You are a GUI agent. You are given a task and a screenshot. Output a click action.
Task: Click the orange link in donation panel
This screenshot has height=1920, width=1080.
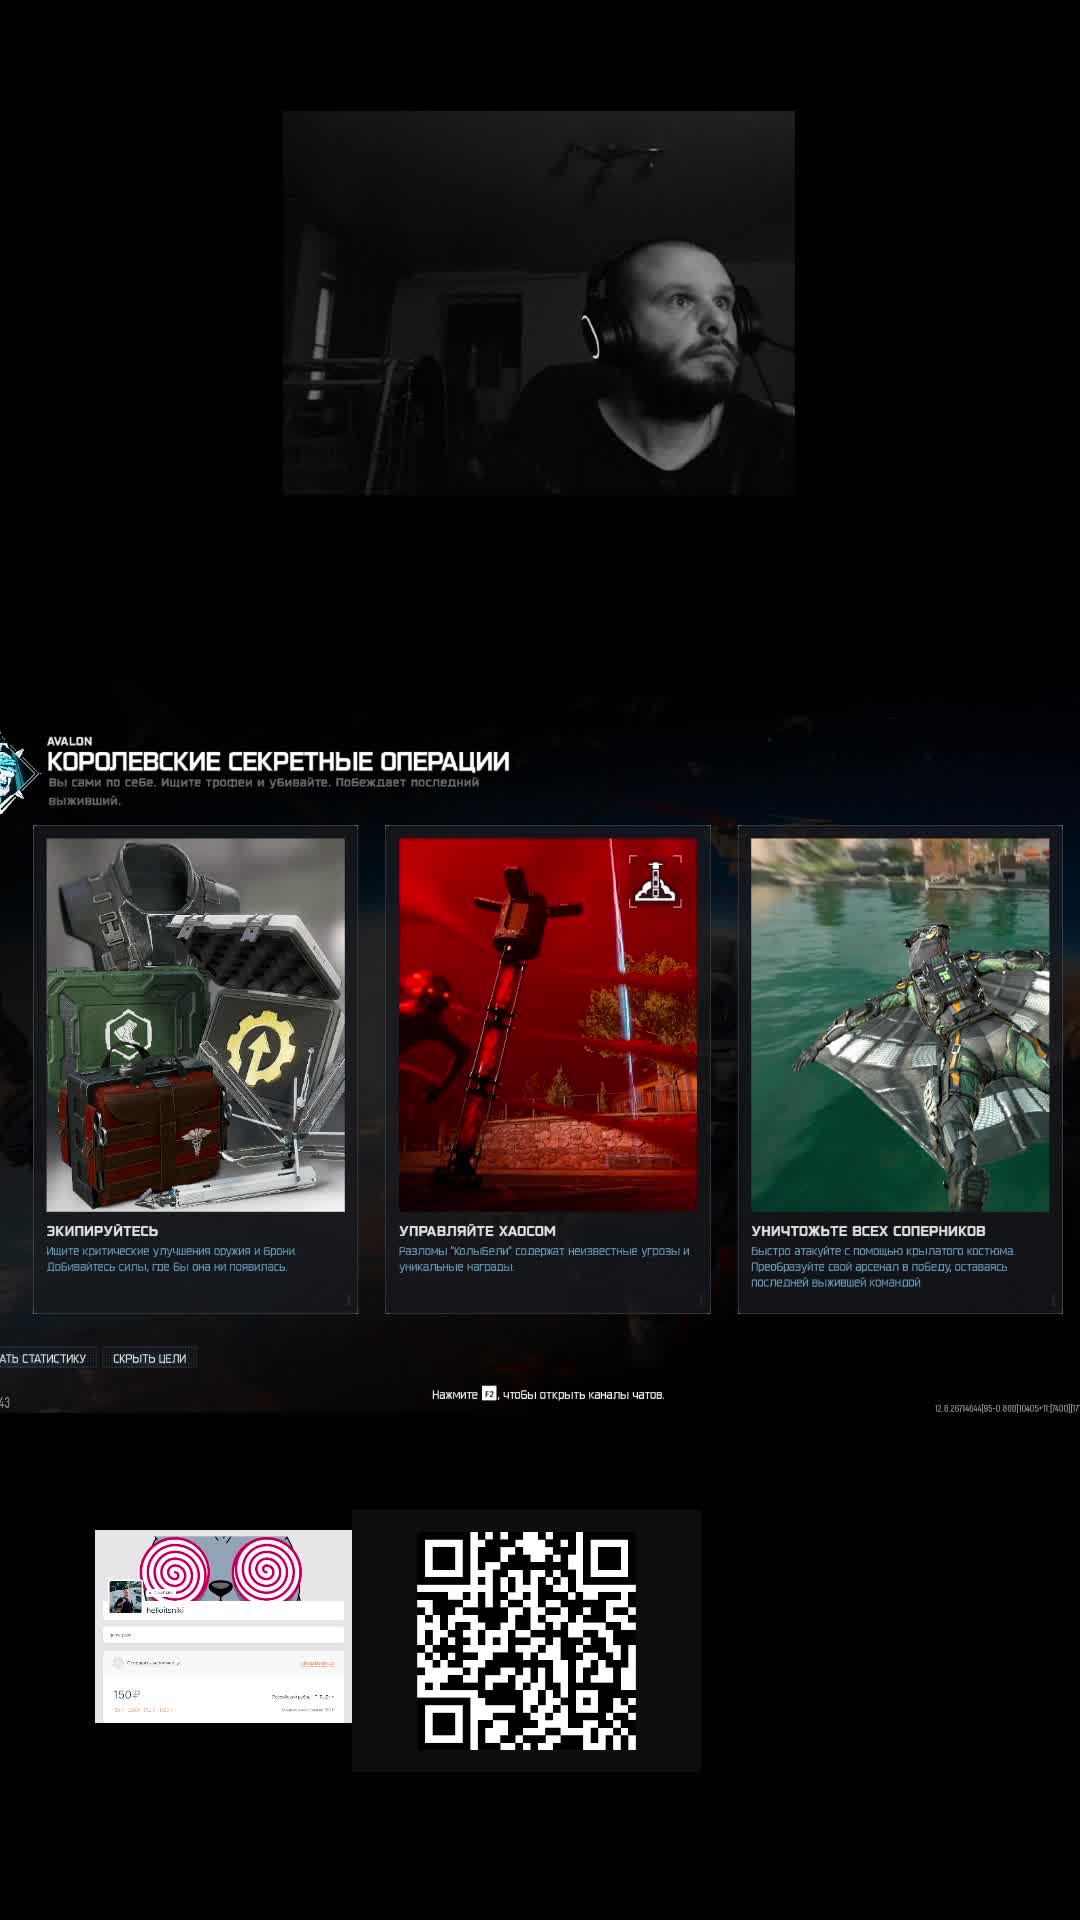click(x=317, y=1663)
